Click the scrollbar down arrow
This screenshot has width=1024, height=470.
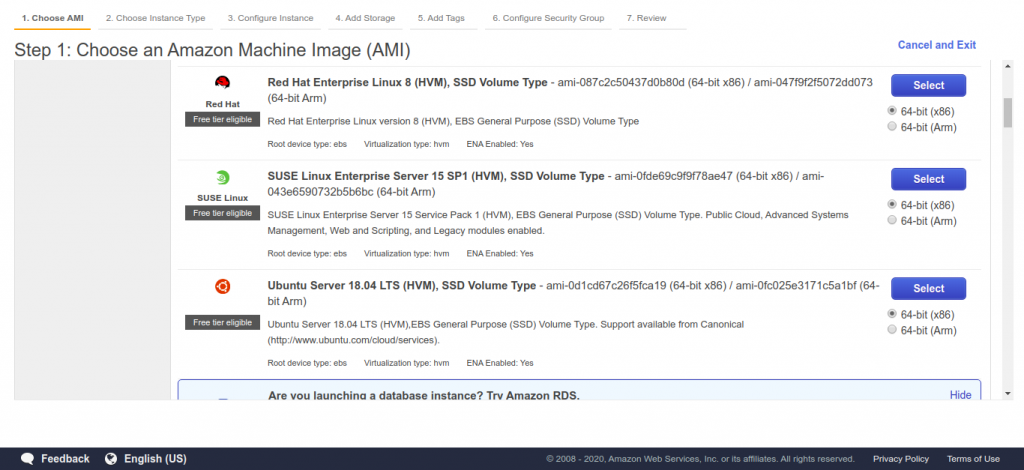click(1008, 393)
